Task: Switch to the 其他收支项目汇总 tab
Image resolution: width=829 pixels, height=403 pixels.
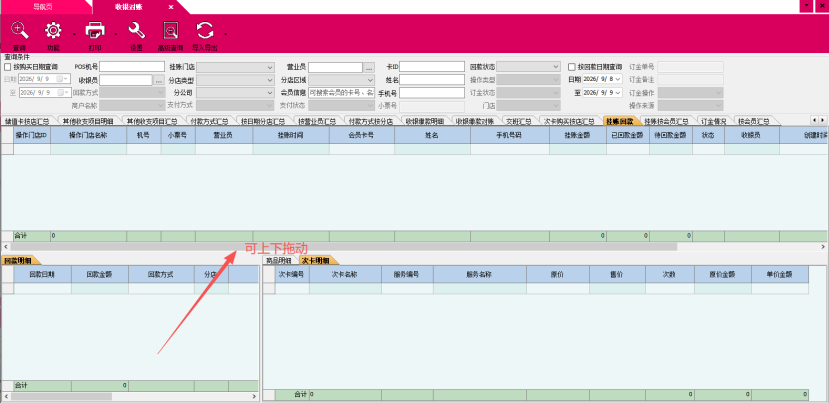Action: pyautogui.click(x=152, y=121)
